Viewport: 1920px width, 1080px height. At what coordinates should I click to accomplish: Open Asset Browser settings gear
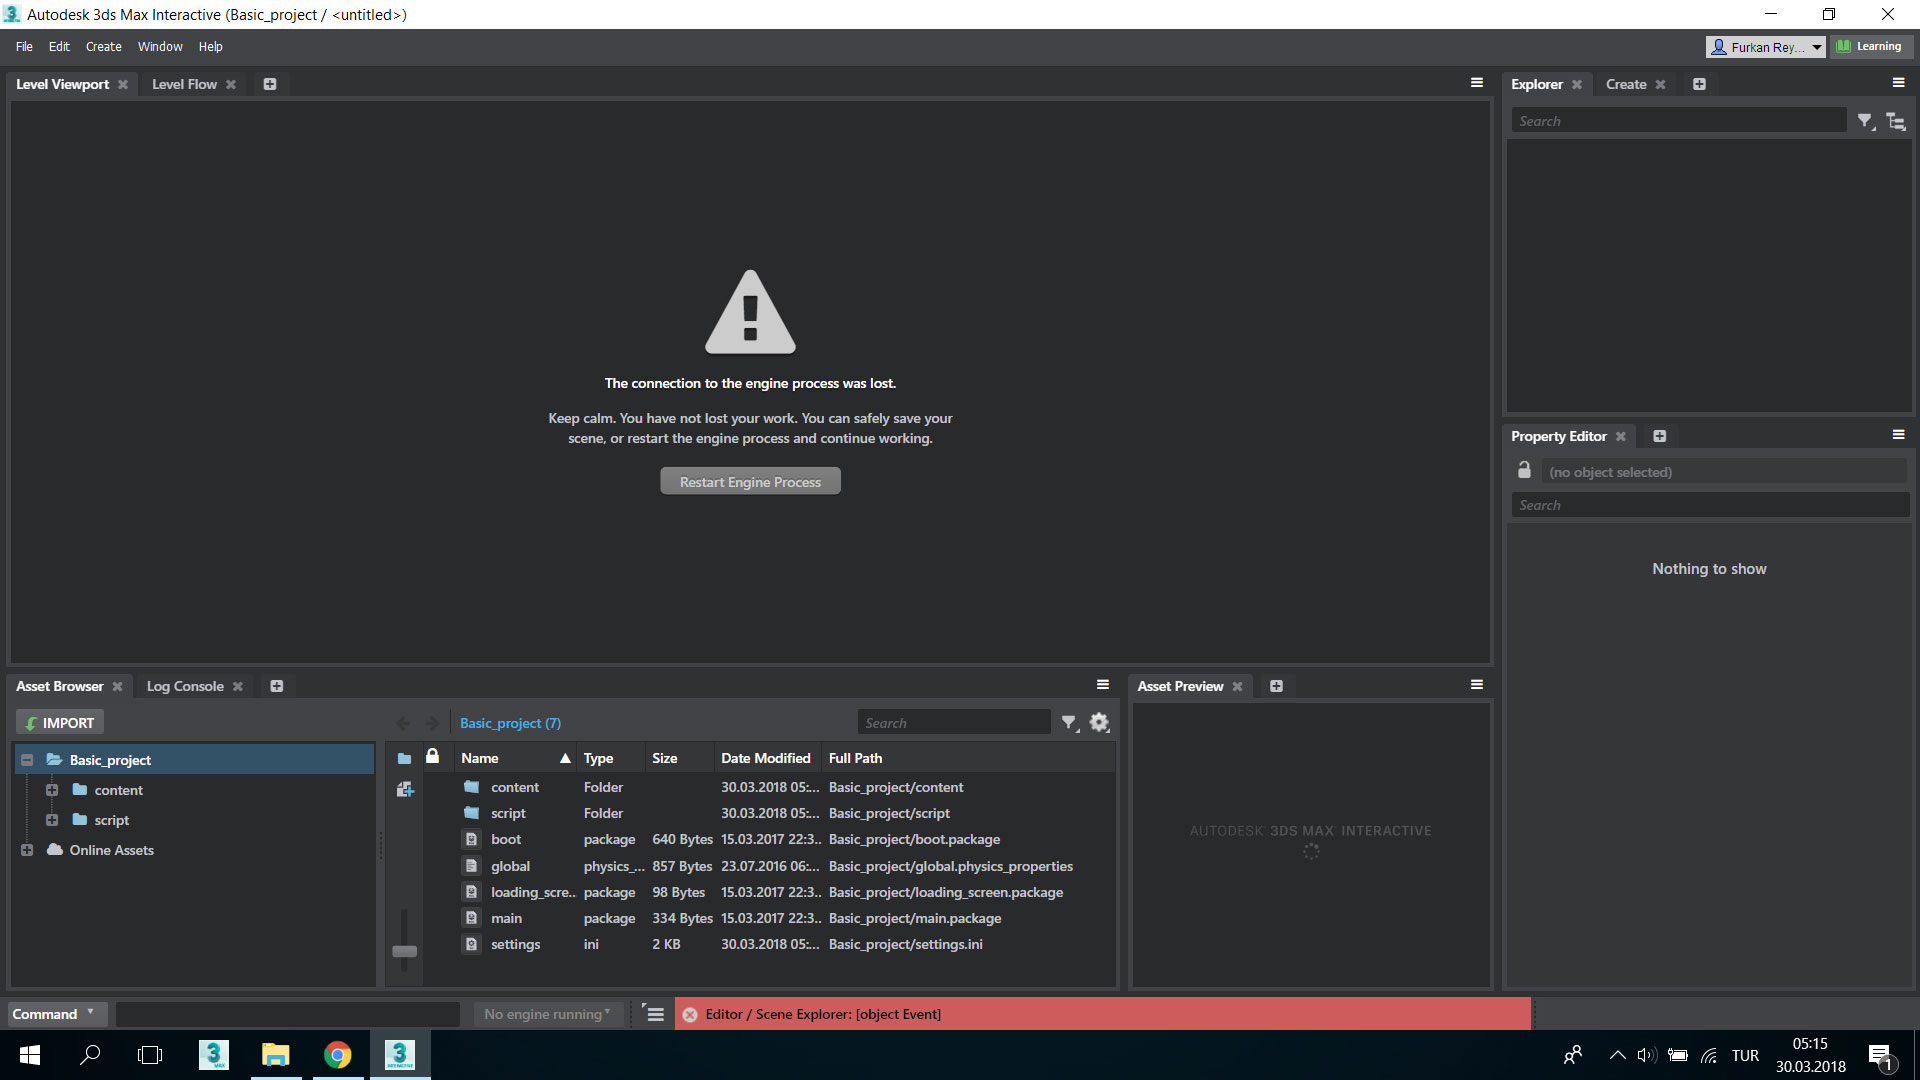[1099, 723]
